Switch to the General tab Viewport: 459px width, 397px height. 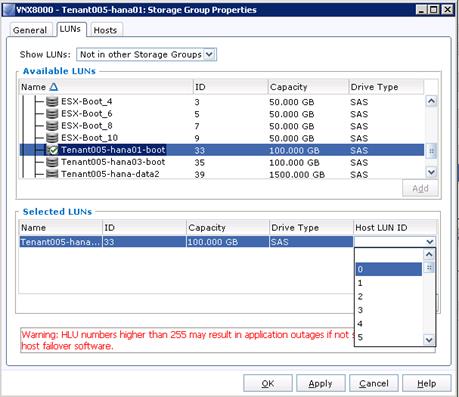click(30, 30)
